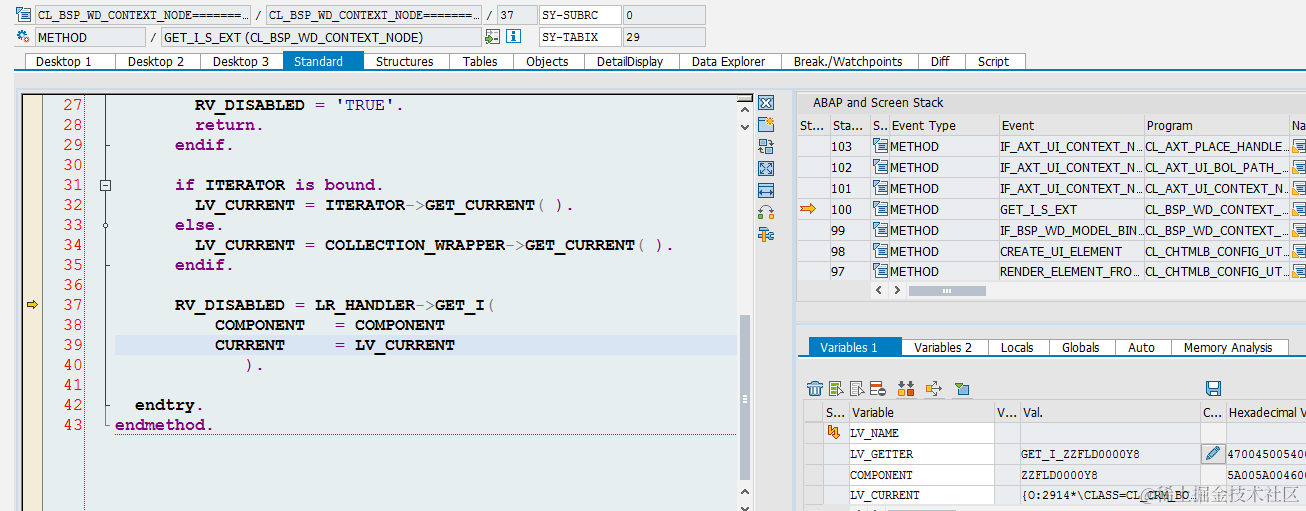Click the value GET_I_ZZFLD0000Y8
Screen dimensions: 1306x511
point(1079,454)
